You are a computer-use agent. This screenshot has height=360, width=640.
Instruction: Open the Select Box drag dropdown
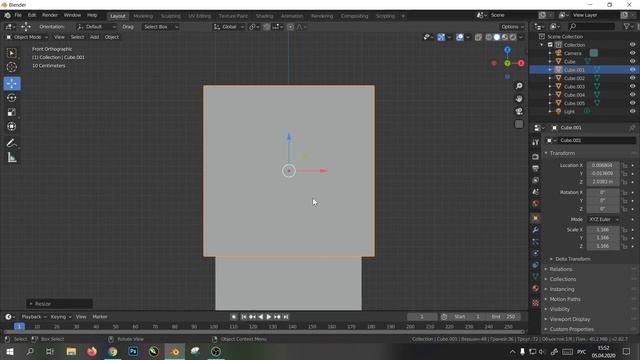coord(160,27)
